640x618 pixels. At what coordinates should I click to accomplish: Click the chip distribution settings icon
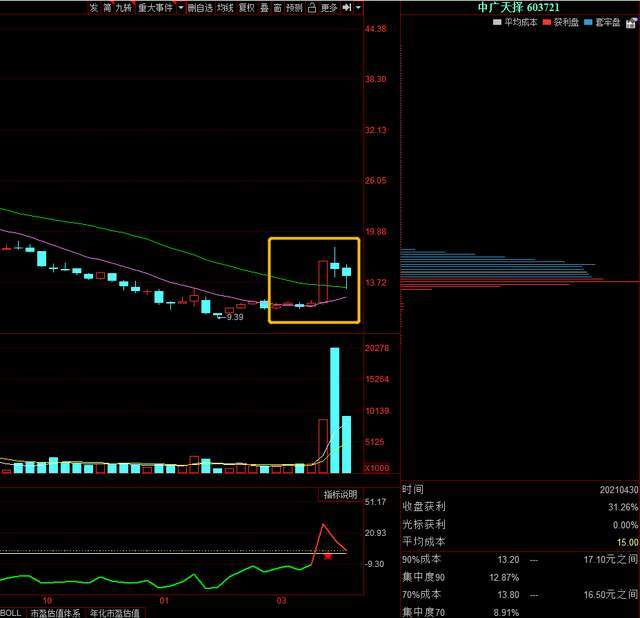[x=631, y=23]
